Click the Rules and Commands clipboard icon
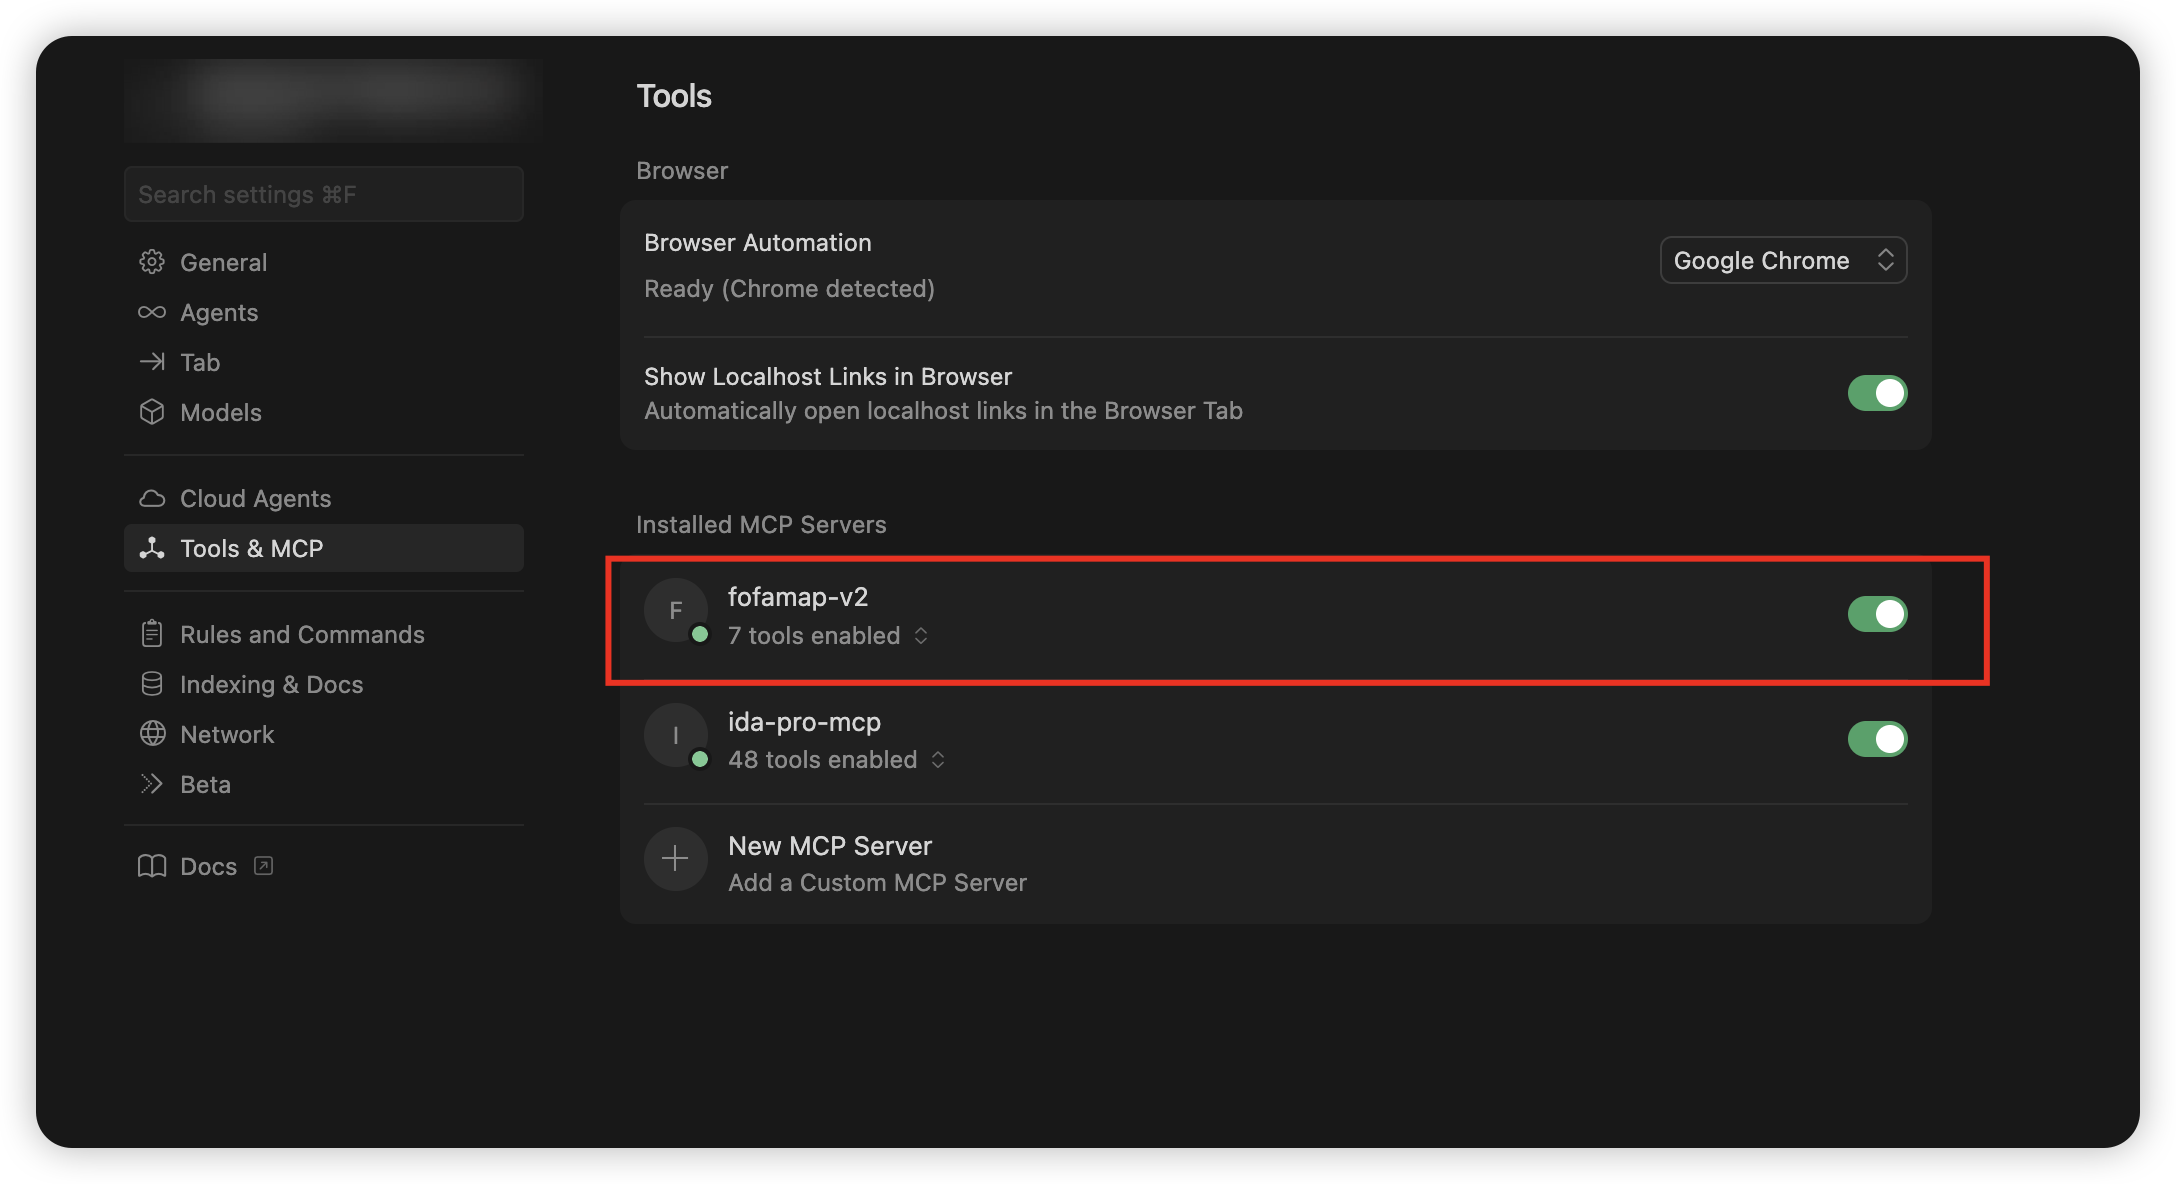 click(x=152, y=634)
